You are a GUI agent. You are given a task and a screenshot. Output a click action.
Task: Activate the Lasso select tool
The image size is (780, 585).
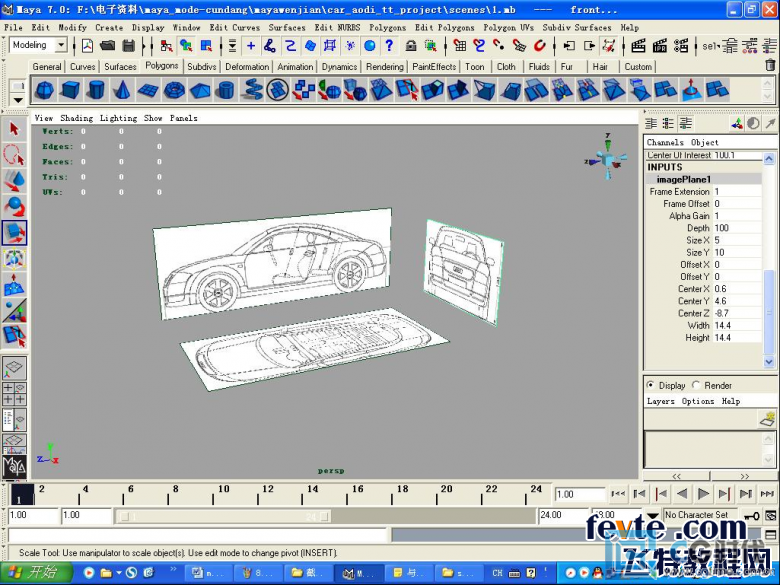click(x=14, y=155)
